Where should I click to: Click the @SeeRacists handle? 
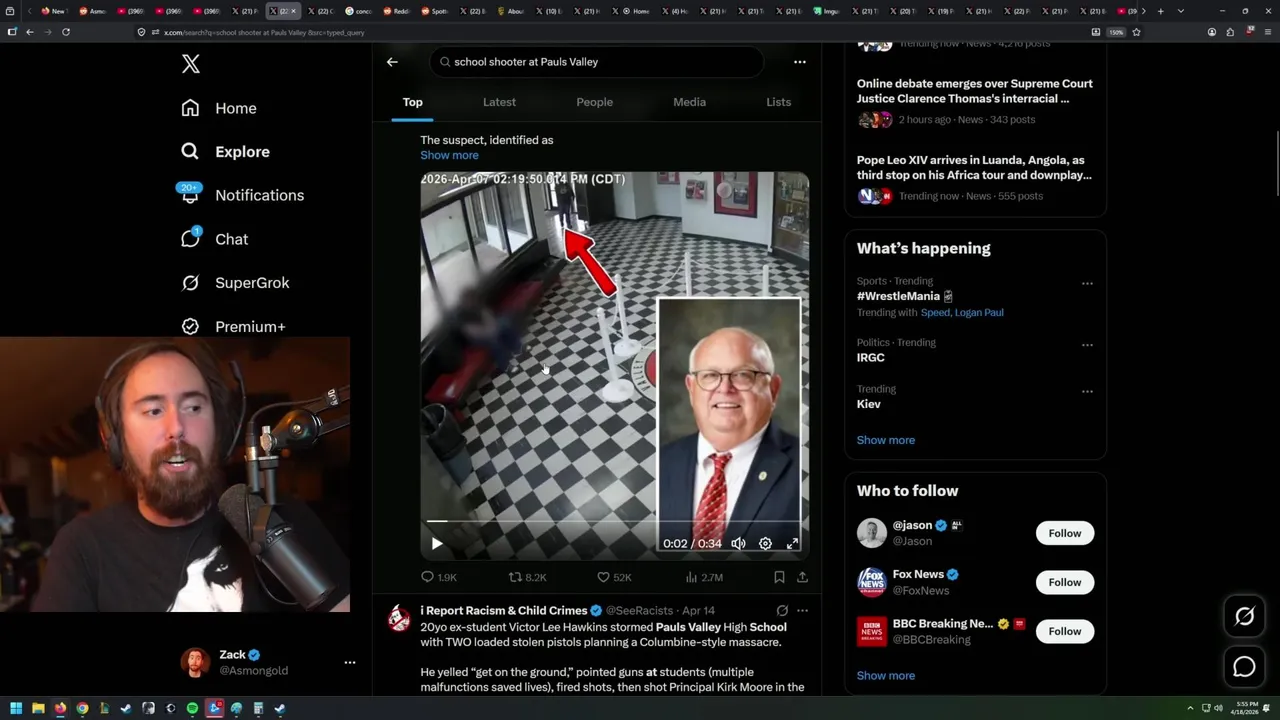point(639,610)
